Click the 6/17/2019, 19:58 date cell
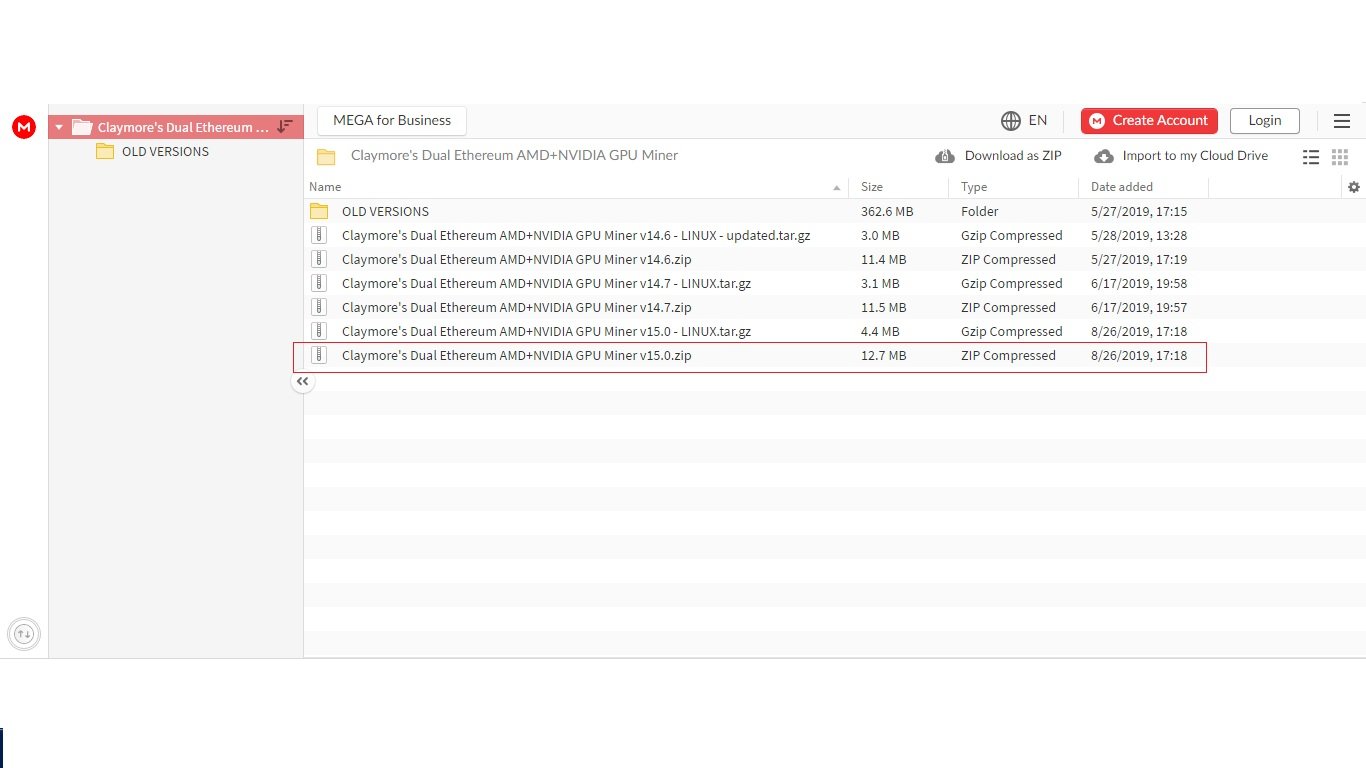 tap(1139, 283)
